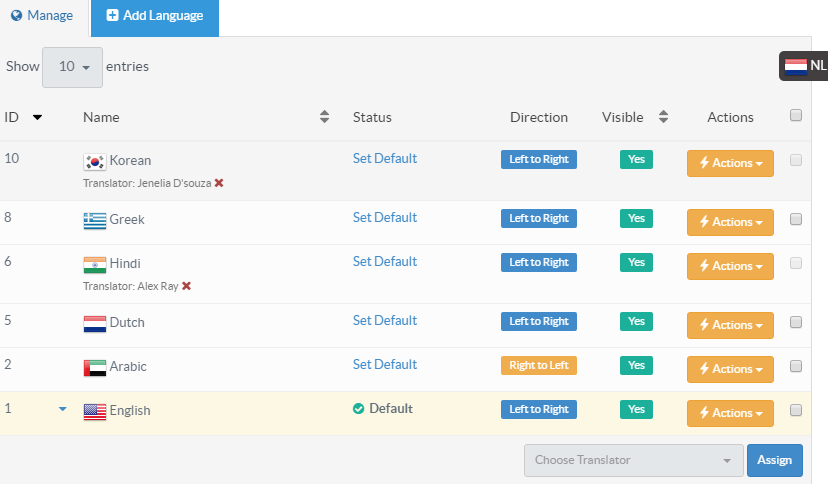Click the Greek flag icon

(95, 220)
